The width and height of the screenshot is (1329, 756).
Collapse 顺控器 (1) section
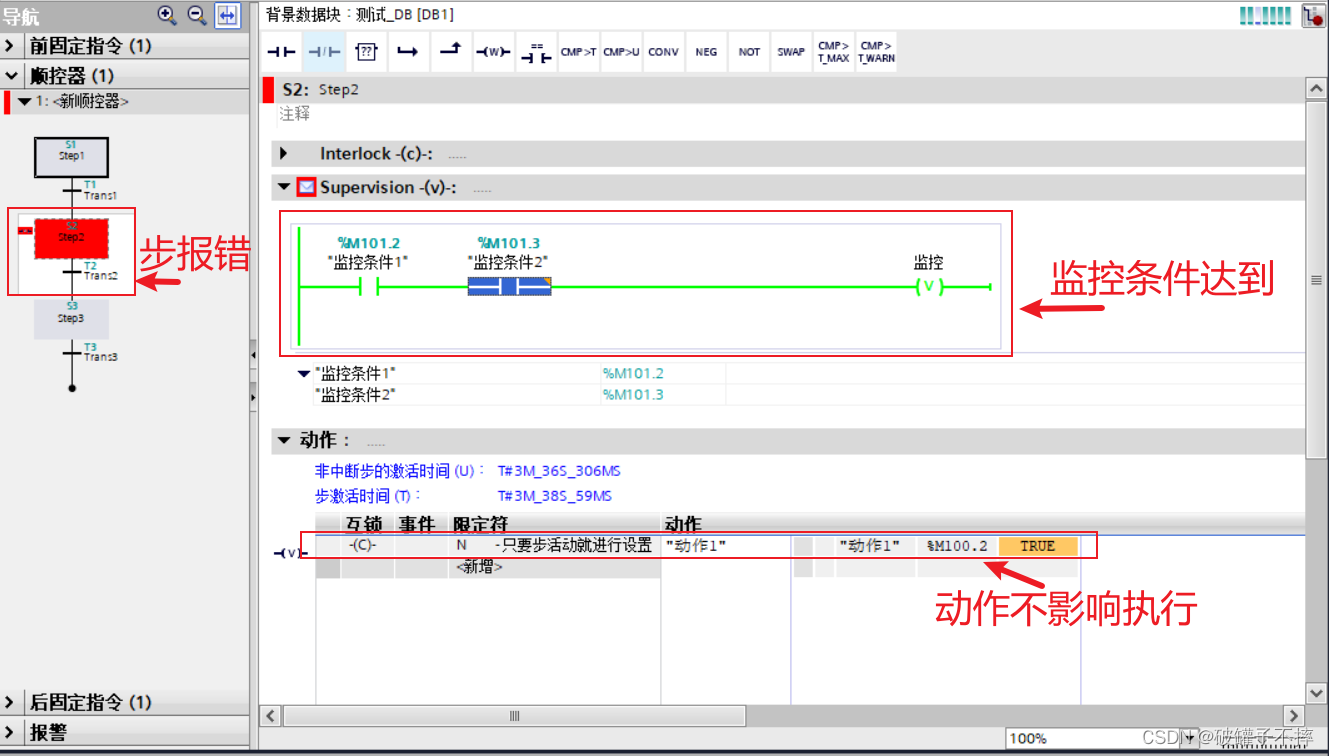click(10, 76)
